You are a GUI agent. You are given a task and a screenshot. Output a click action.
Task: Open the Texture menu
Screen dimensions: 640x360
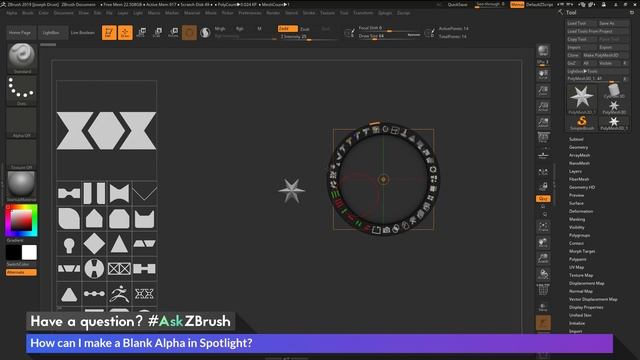[x=327, y=13]
